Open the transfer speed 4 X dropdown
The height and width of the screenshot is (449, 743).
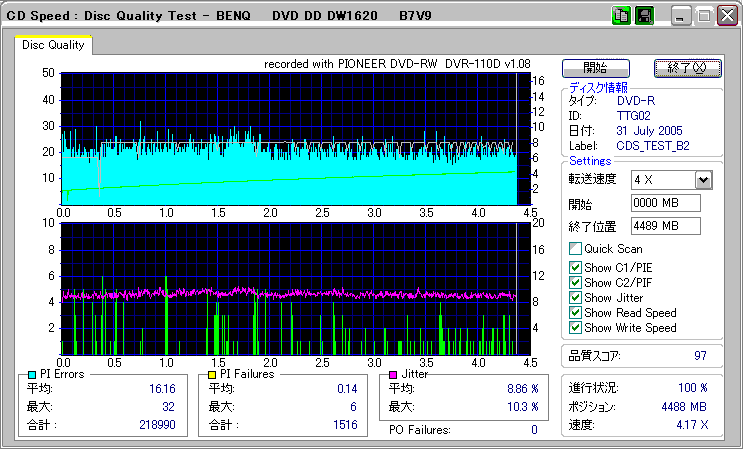(703, 180)
